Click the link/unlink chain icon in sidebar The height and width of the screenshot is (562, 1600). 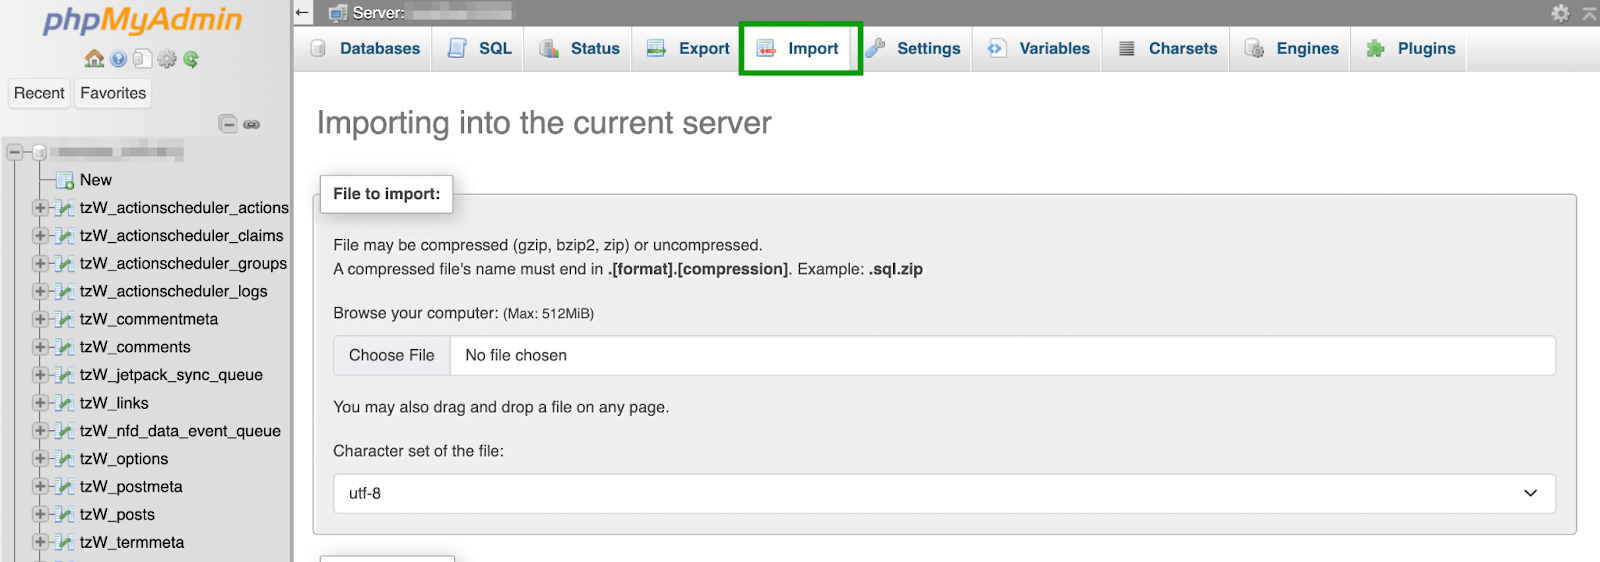pyautogui.click(x=252, y=124)
